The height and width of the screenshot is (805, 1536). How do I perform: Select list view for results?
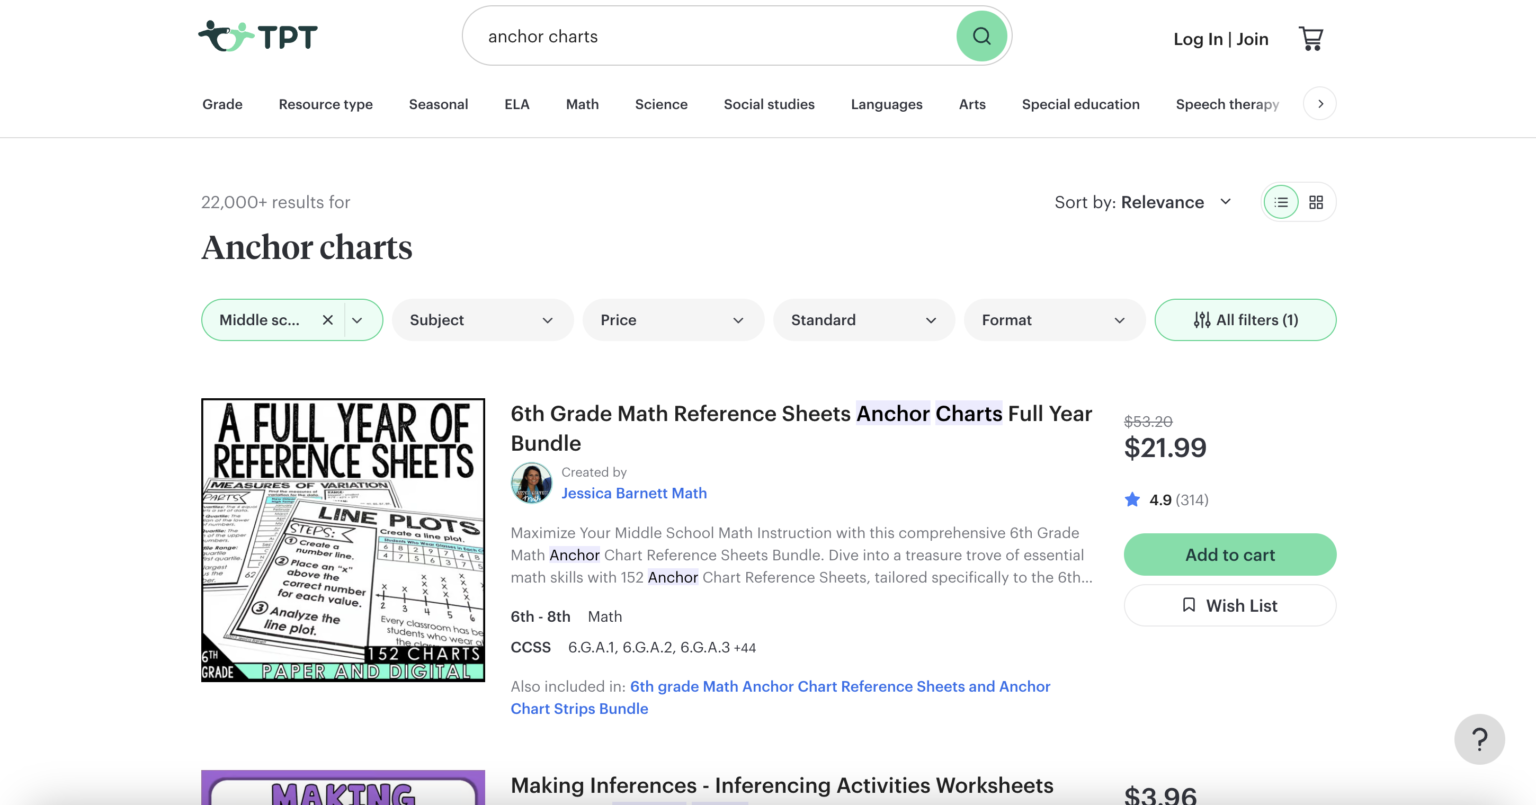point(1281,201)
